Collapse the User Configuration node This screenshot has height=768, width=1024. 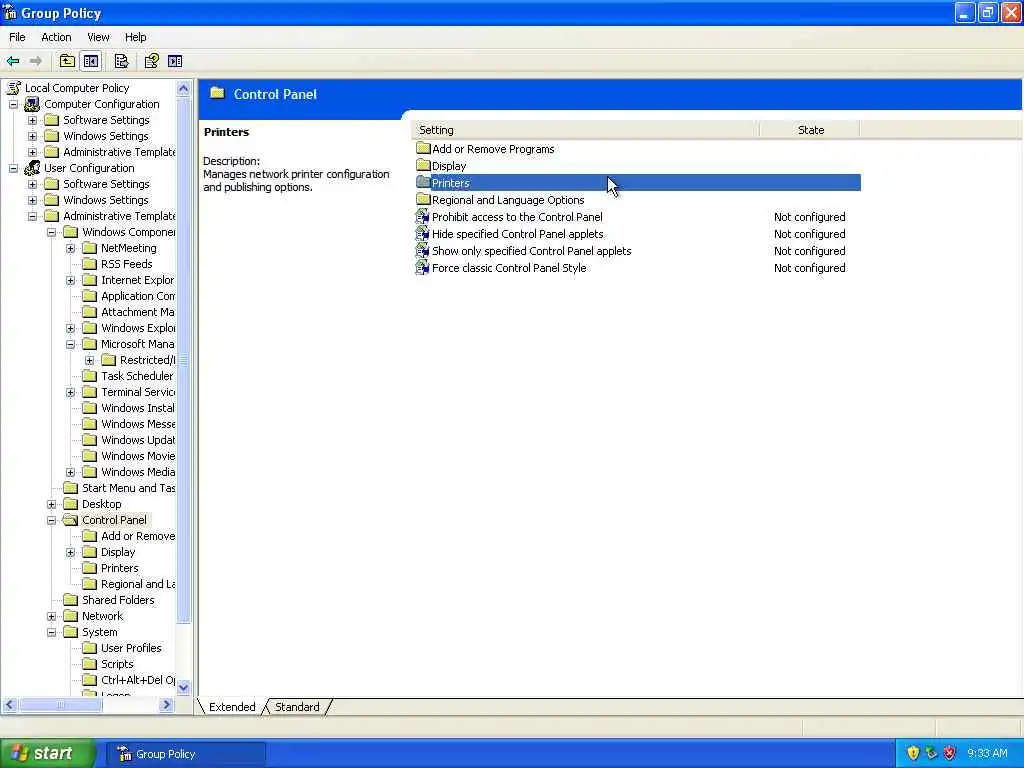tap(13, 168)
